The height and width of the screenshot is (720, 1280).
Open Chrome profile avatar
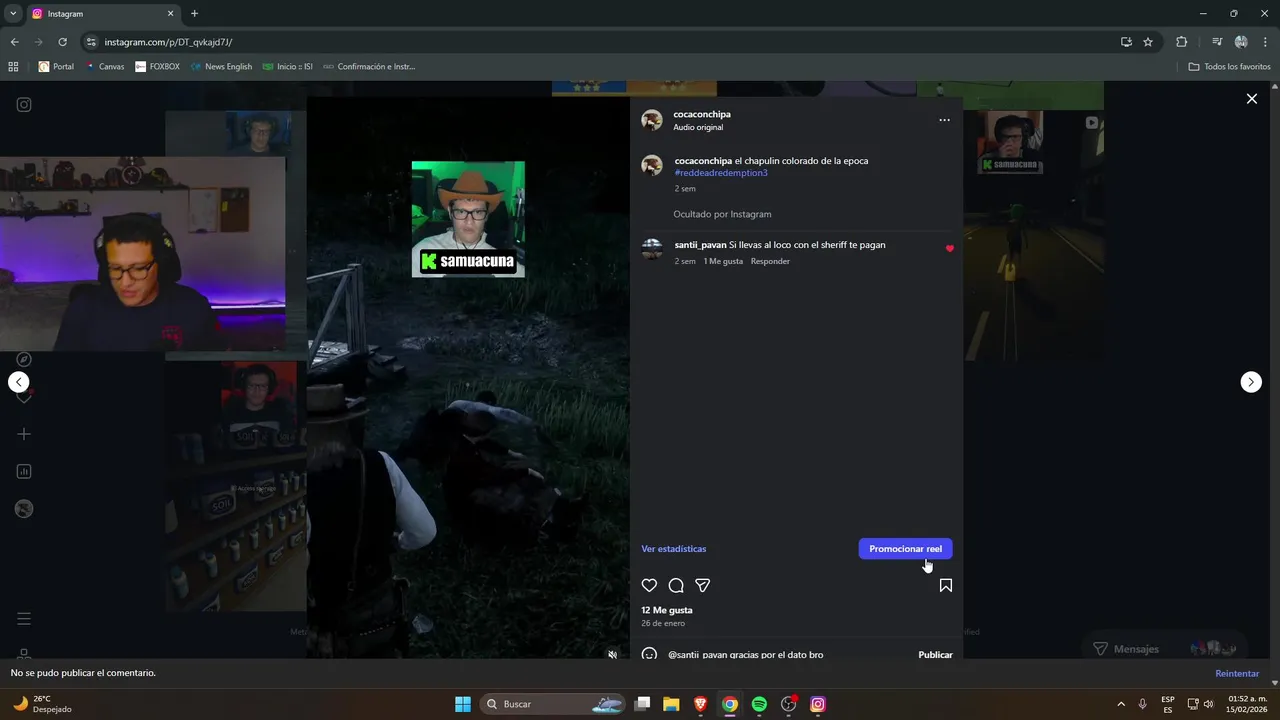click(1241, 42)
